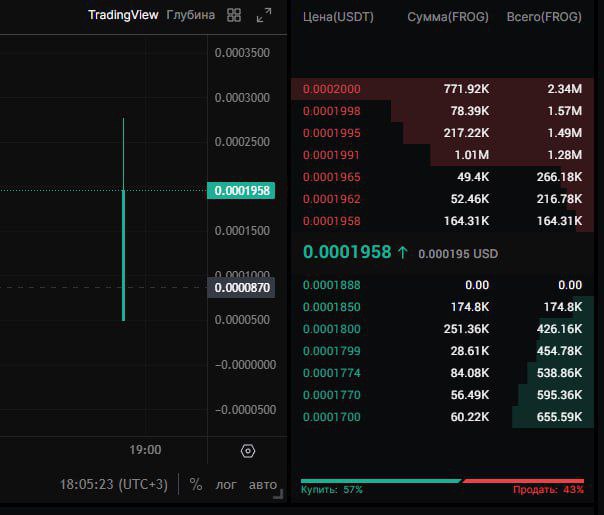
Task: Select buy order at price 0.0001850
Action: 442,307
